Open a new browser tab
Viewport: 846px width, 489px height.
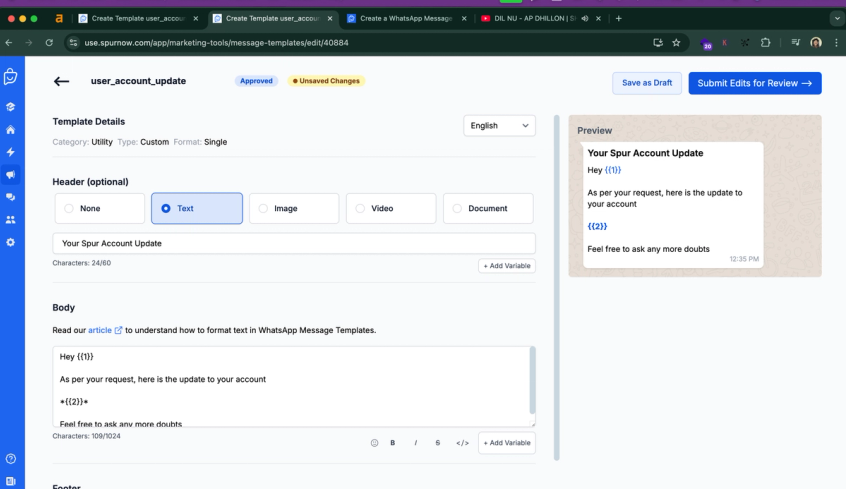coord(619,18)
